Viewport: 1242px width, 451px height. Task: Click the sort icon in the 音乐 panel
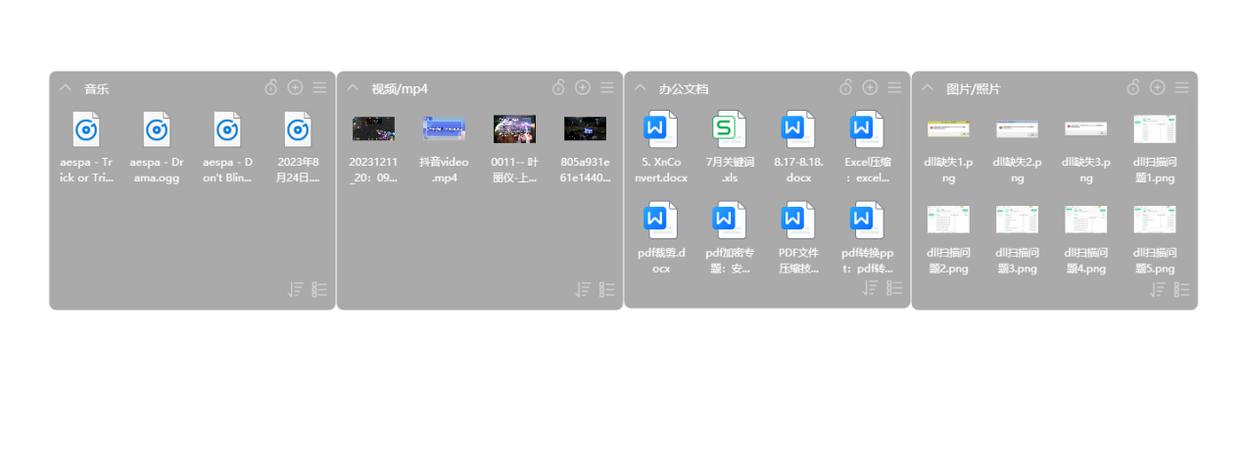coord(295,290)
